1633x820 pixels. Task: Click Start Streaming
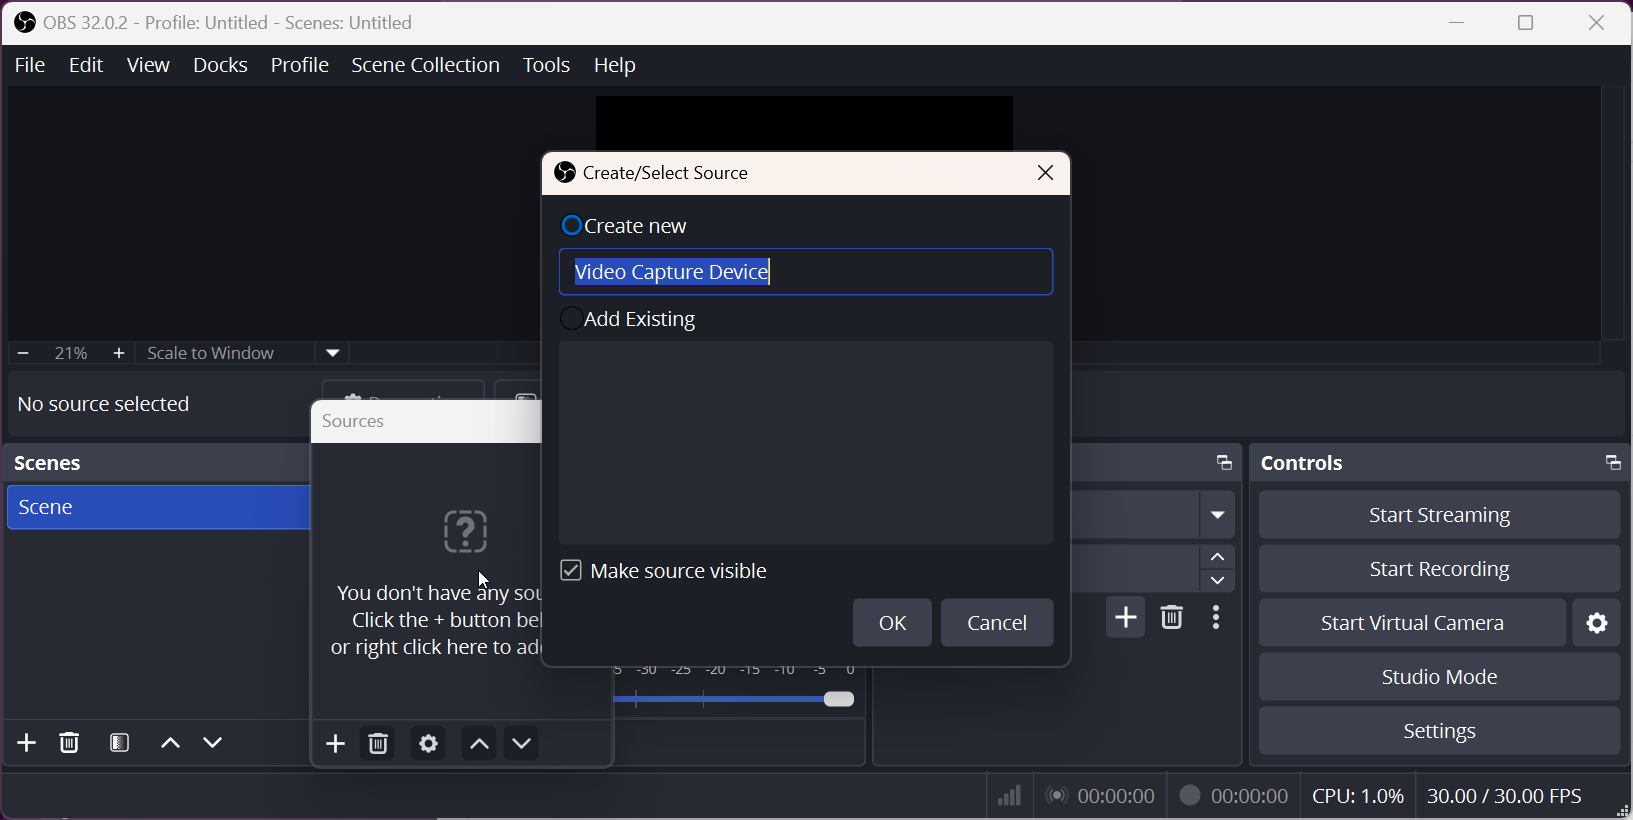tap(1439, 515)
